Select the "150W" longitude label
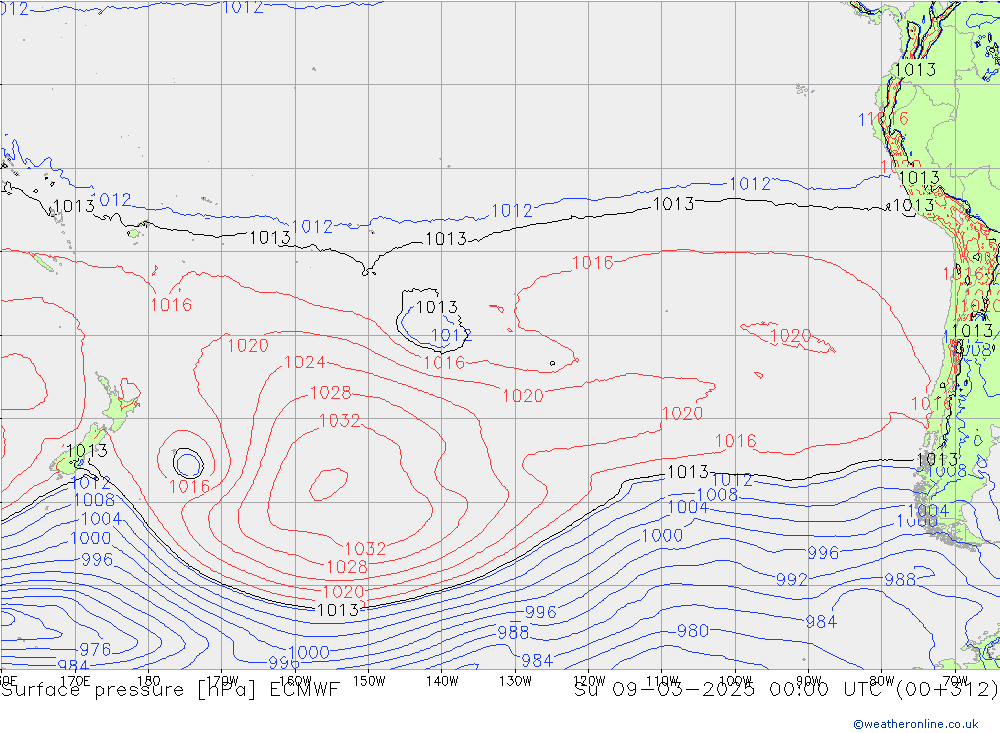 pyautogui.click(x=369, y=681)
